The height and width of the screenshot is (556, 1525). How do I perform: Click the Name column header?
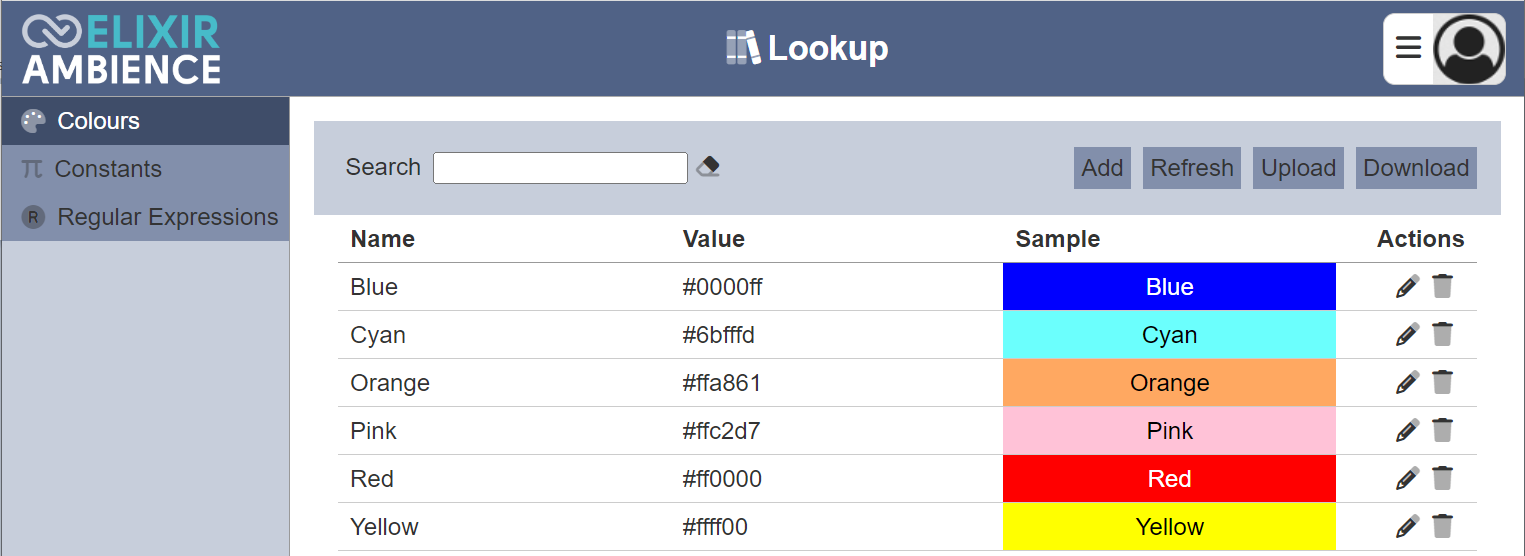383,239
